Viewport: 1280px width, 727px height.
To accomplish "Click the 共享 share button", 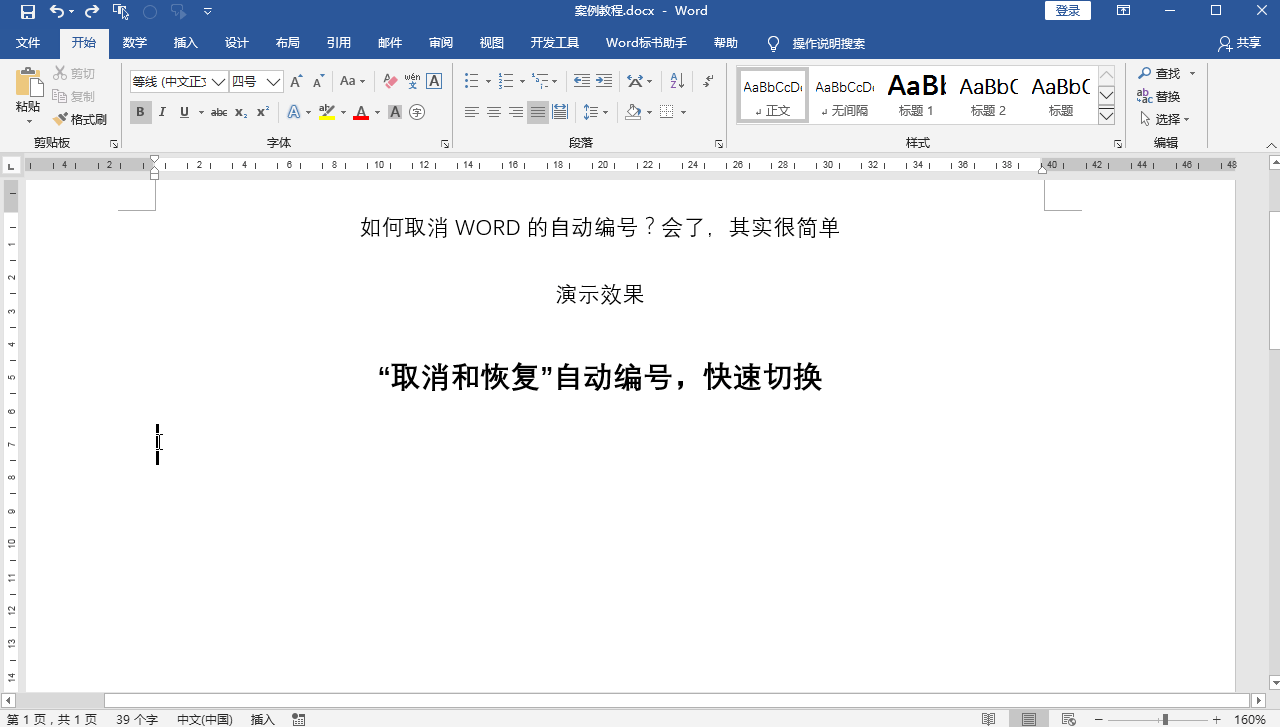I will pyautogui.click(x=1240, y=43).
